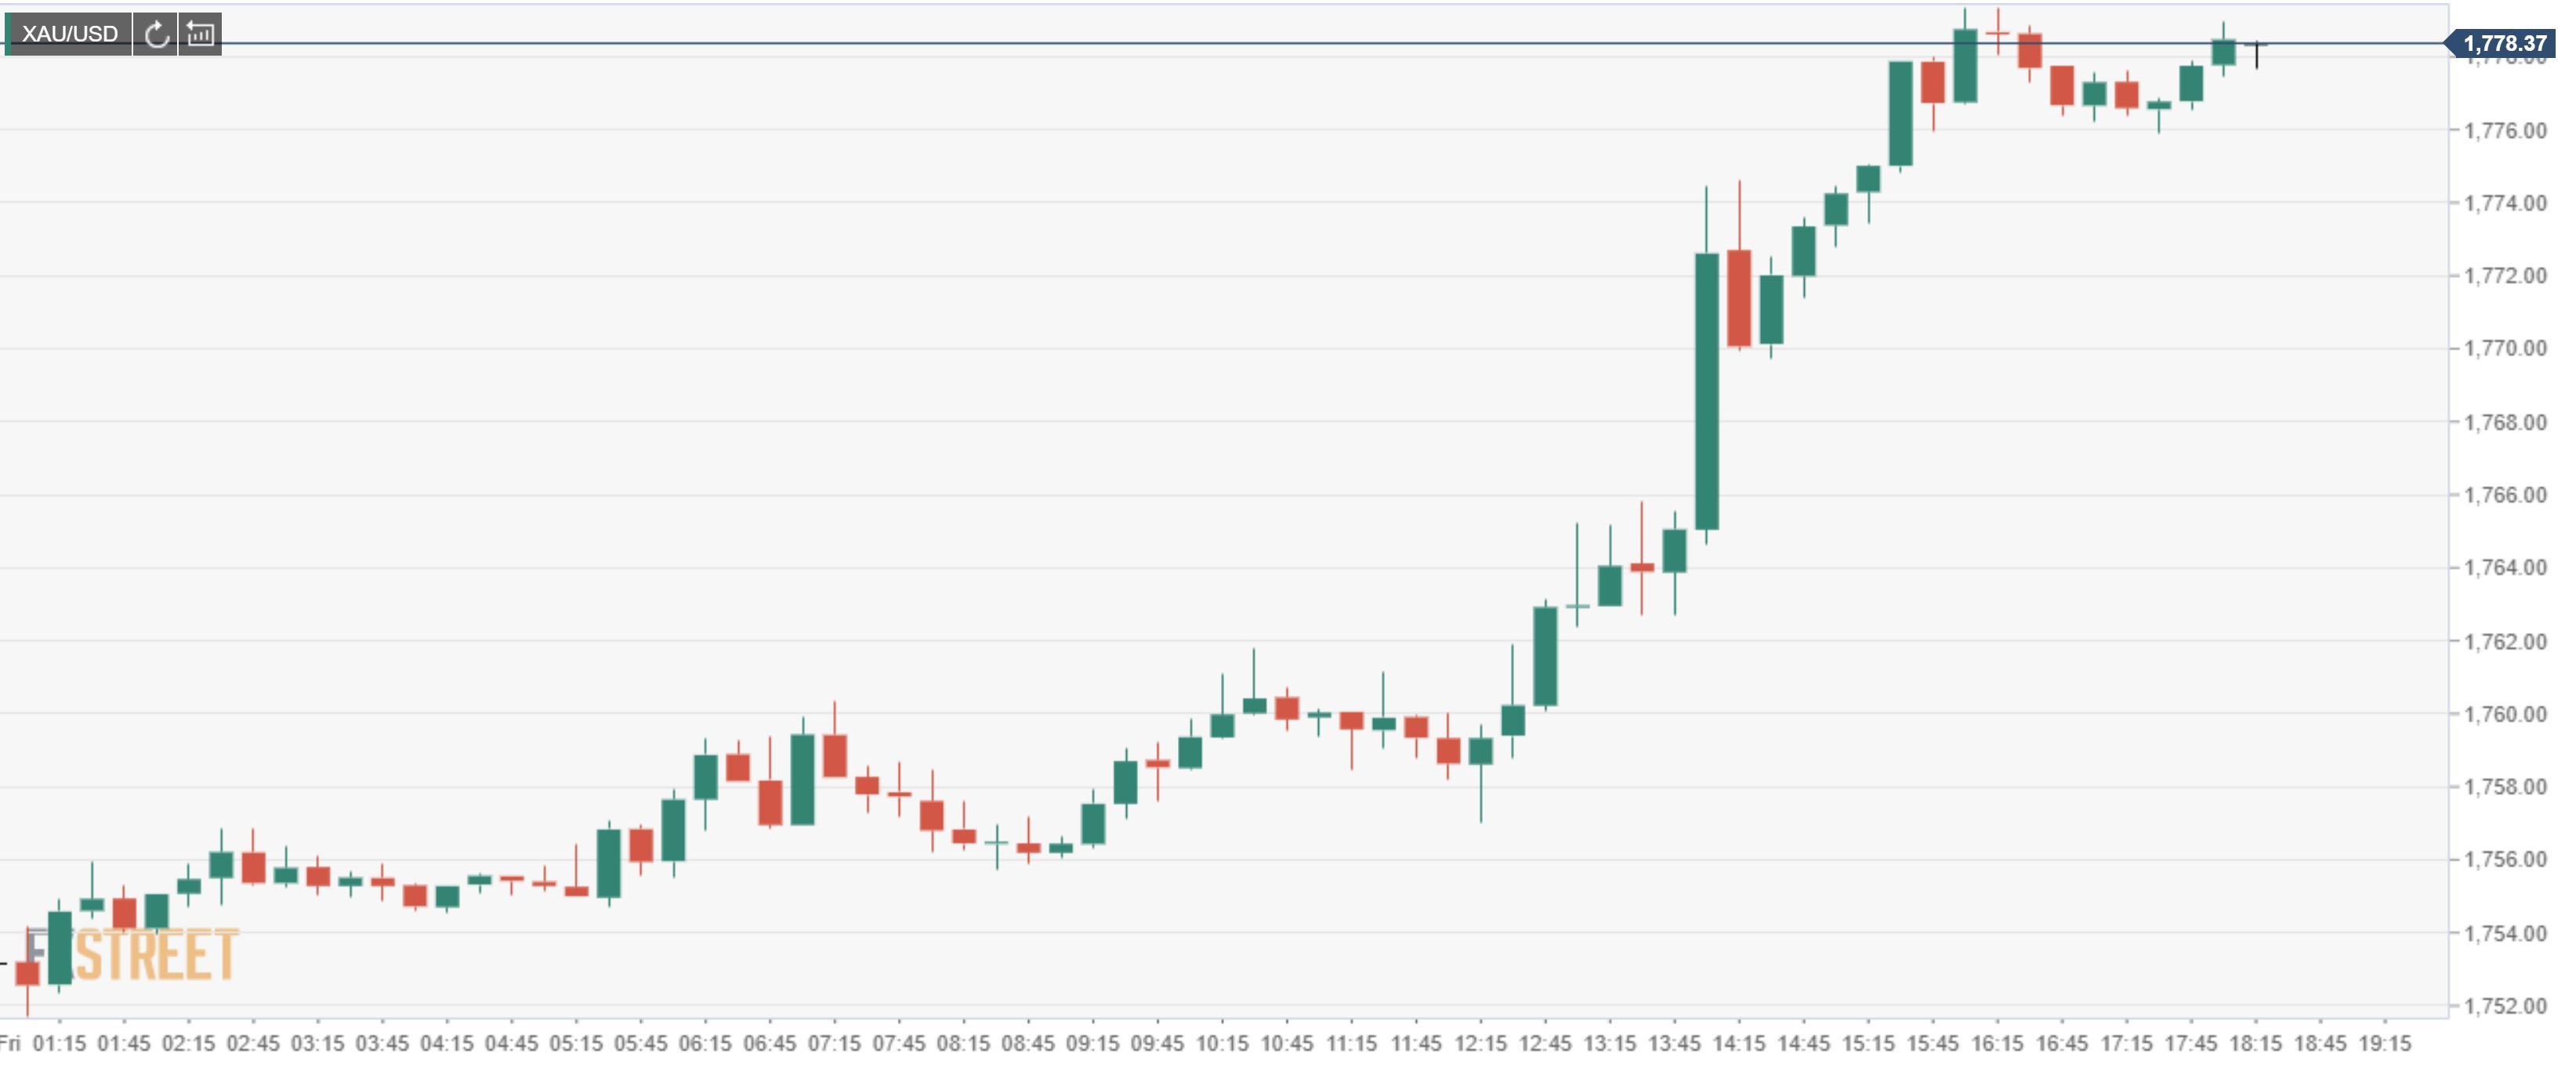Click the 12:15 time axis label
Viewport: 2576px width, 1074px height.
point(1480,1044)
